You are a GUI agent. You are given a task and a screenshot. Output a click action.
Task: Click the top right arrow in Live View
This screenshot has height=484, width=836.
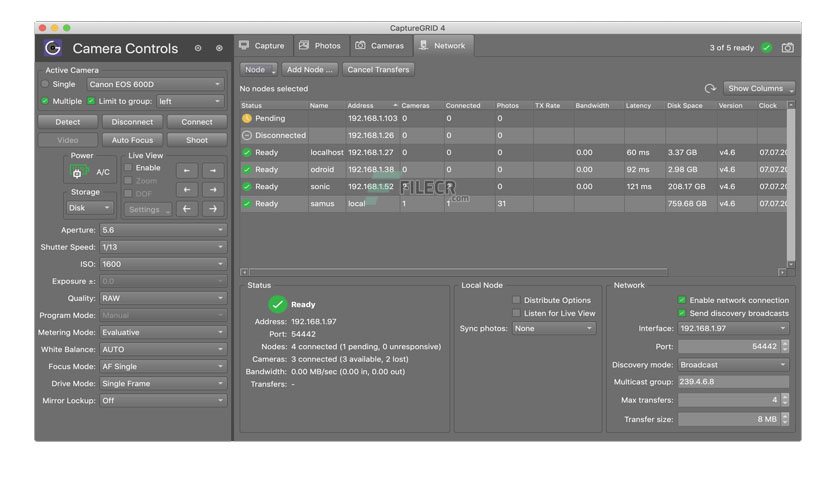(x=213, y=171)
